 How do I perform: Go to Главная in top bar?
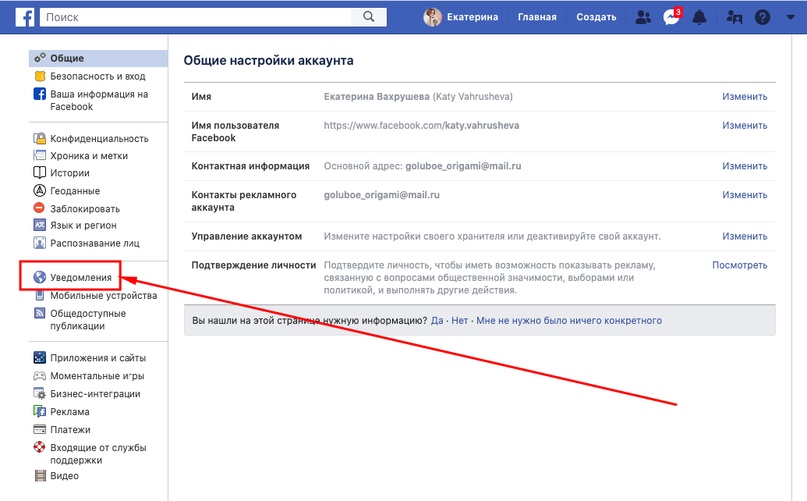[x=537, y=17]
